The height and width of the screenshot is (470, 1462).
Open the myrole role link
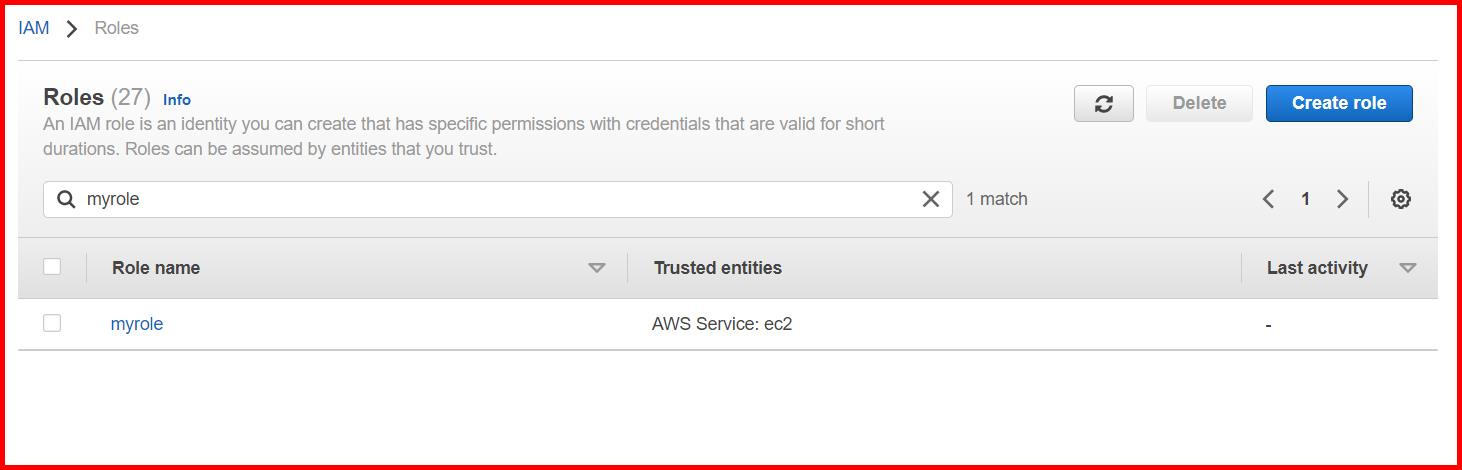137,324
